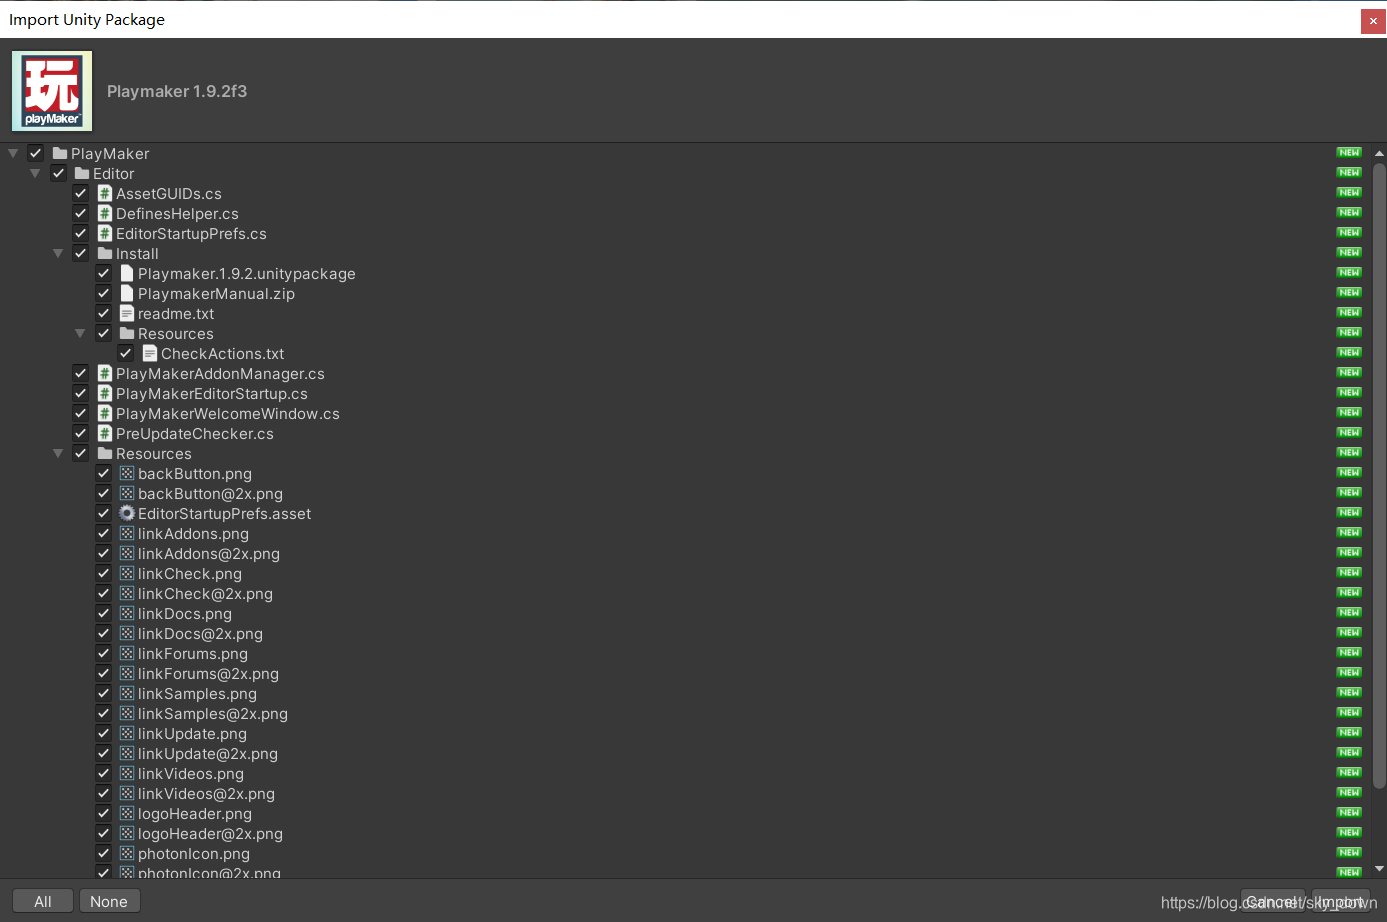Toggle the CheckActions.txt checkbox
The width and height of the screenshot is (1387, 922).
[126, 353]
